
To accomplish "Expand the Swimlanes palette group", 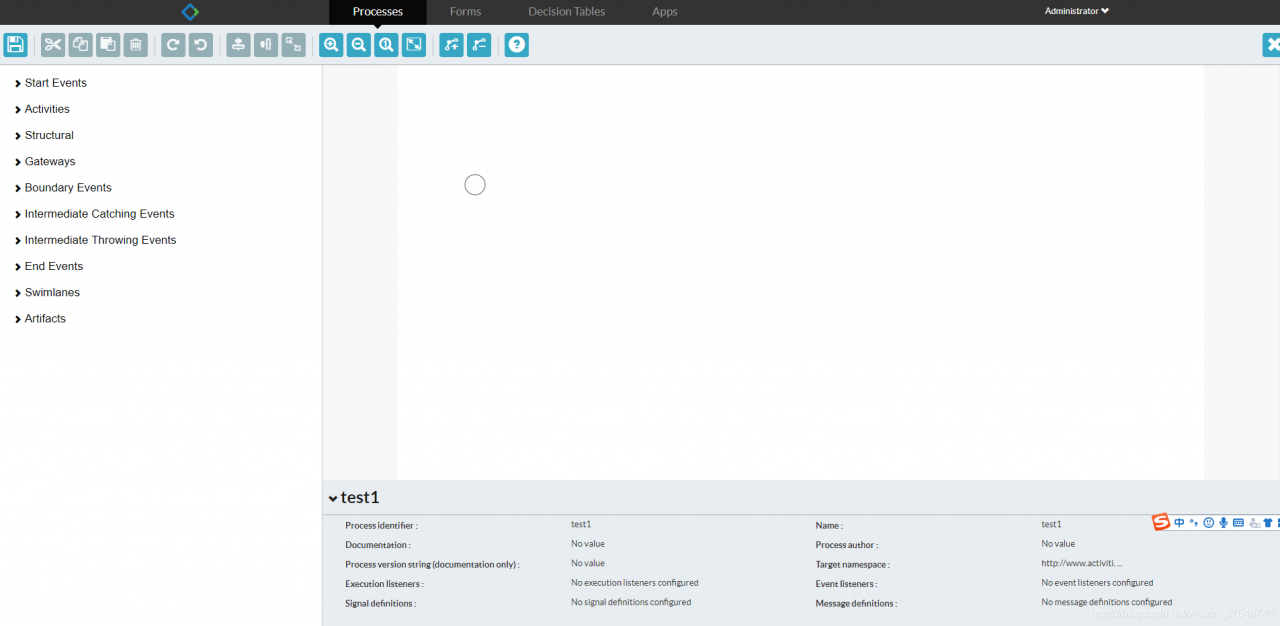I will pos(47,292).
